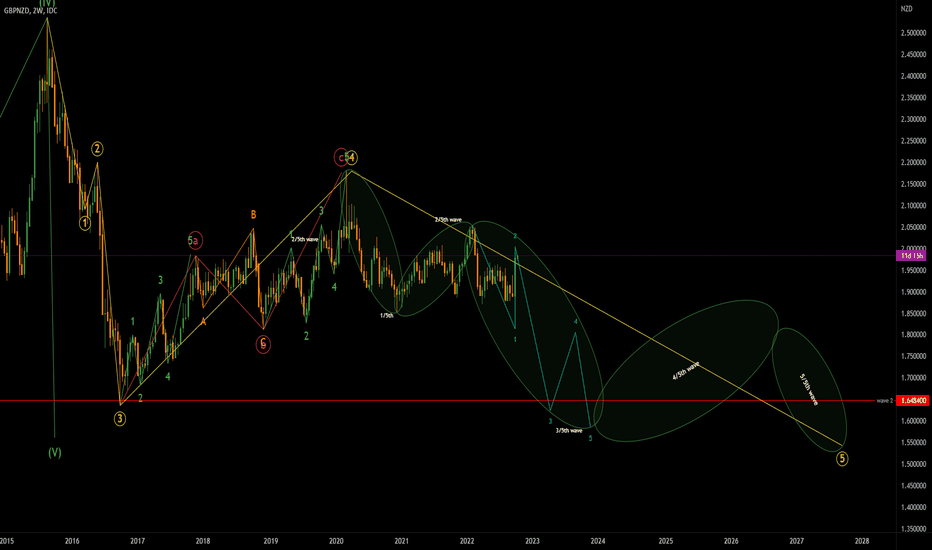
Task: Click the 1.350000 price axis label
Action: click(x=913, y=529)
